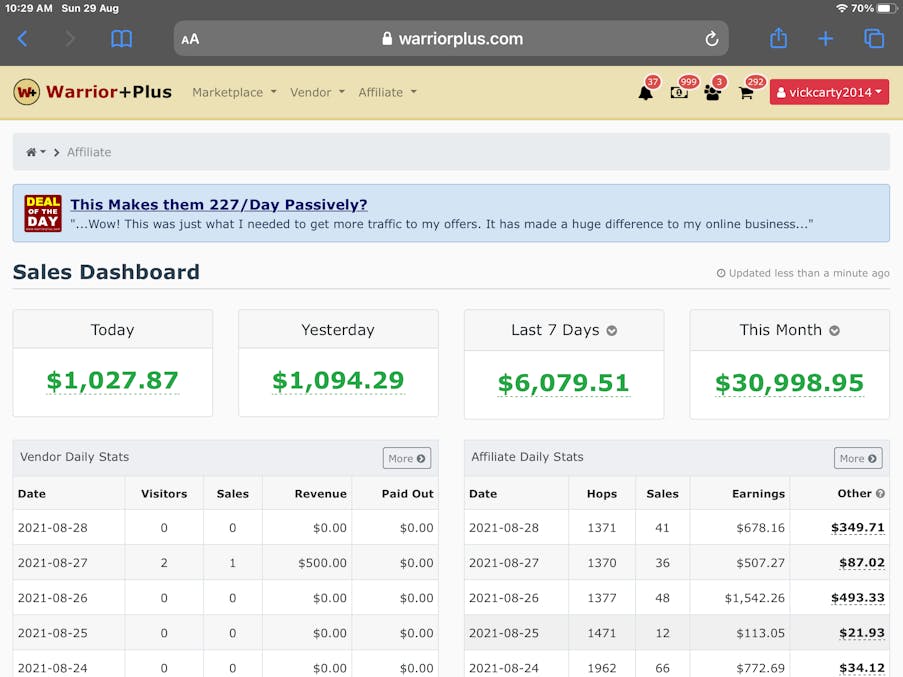Click the Deal of the Day badge

tap(43, 213)
